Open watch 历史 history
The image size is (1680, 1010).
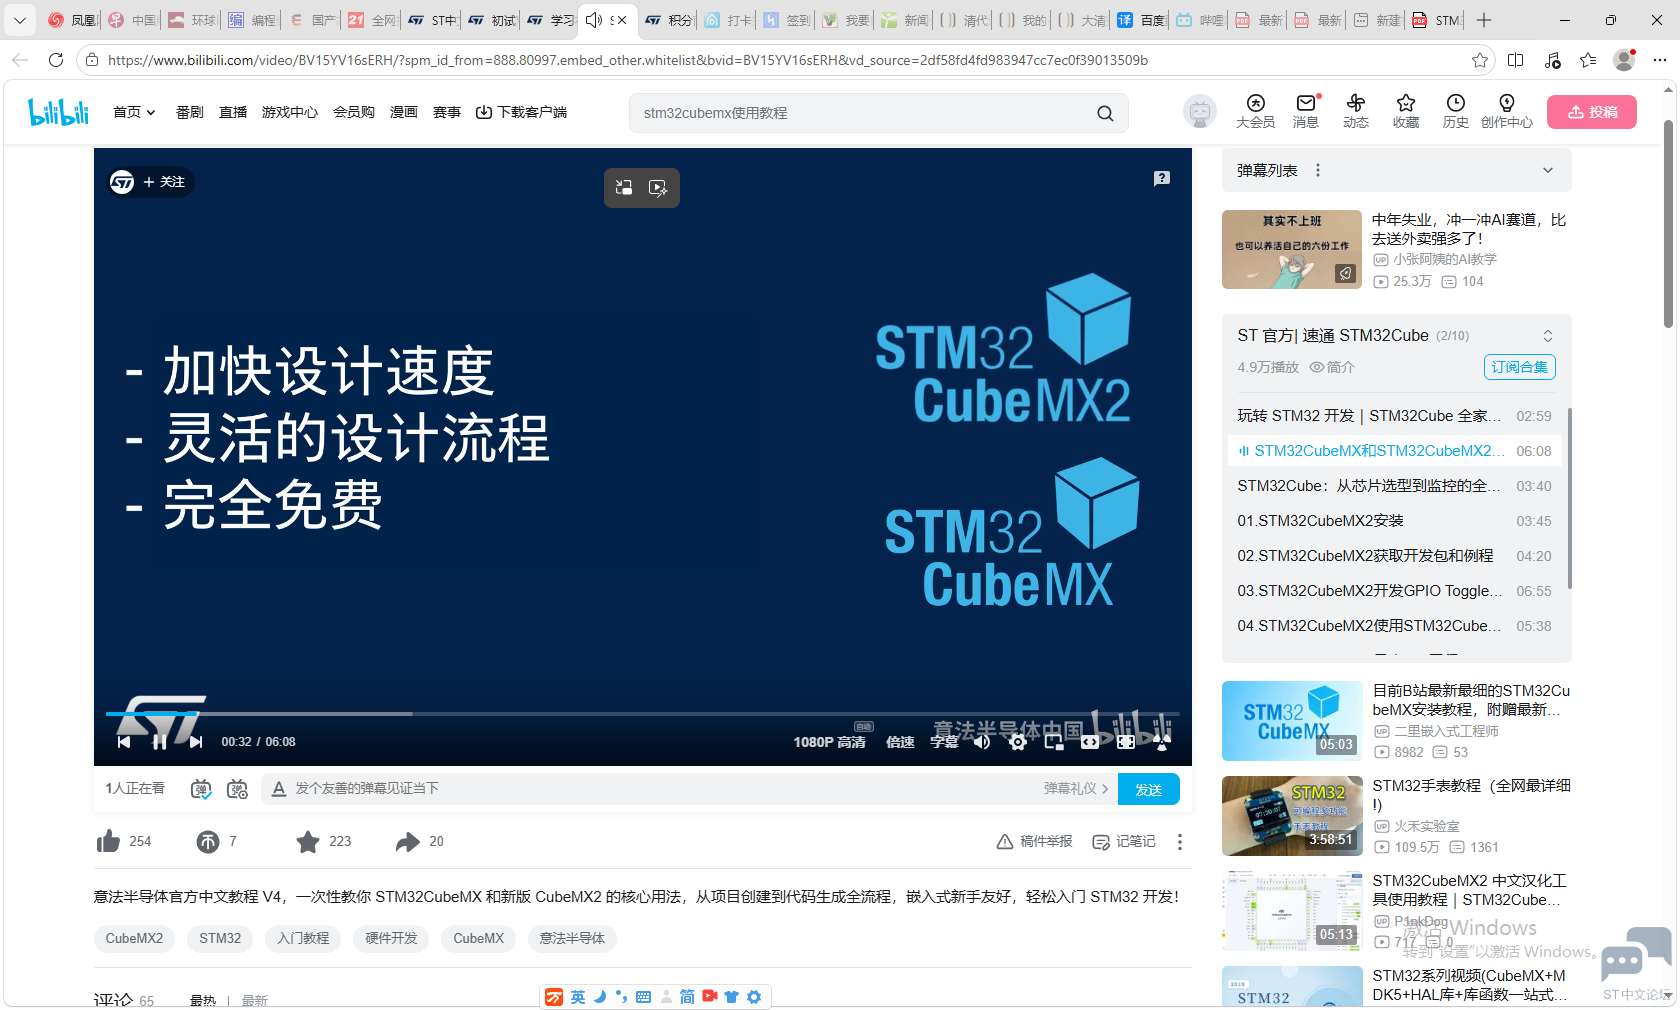point(1456,111)
